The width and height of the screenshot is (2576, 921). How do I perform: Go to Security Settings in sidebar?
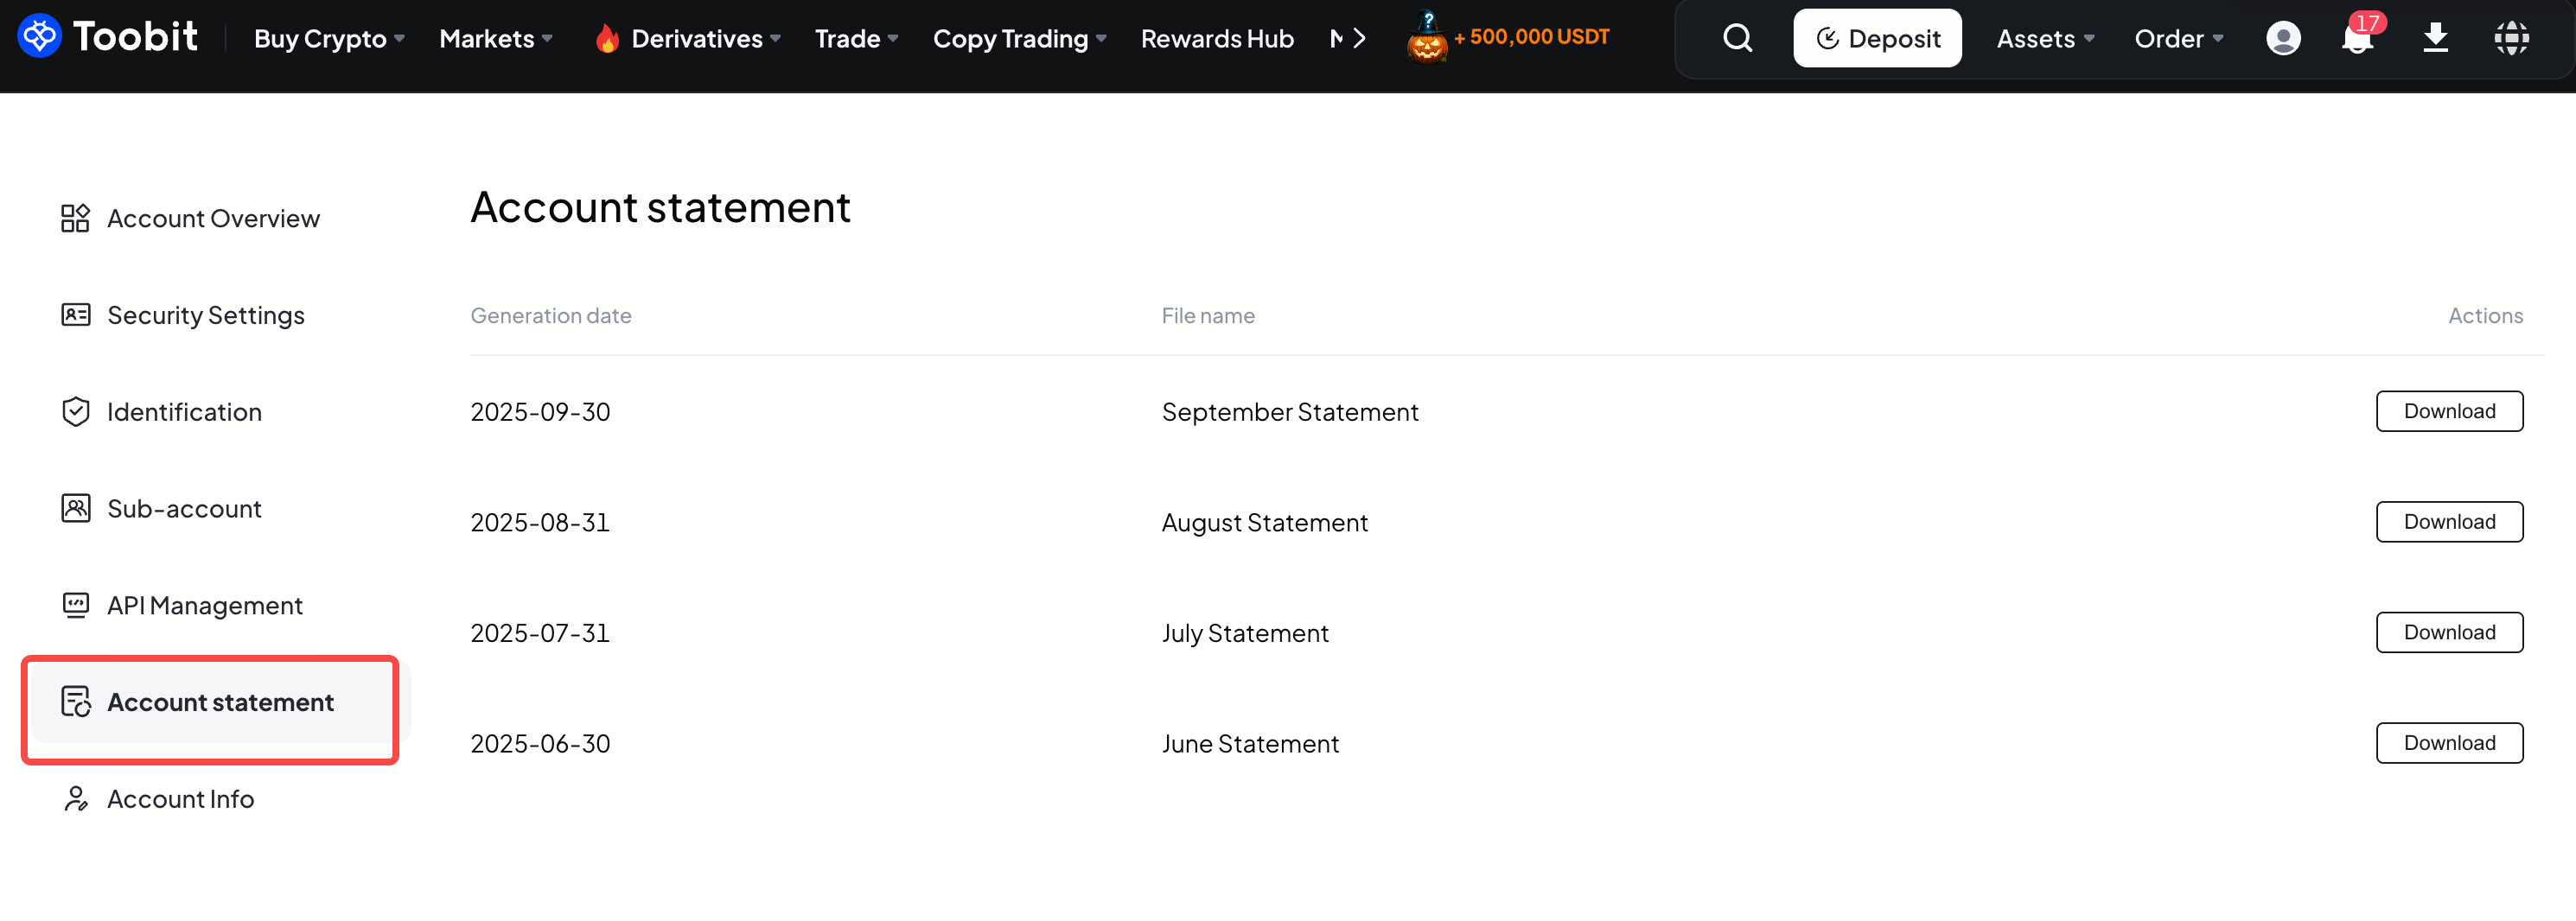coord(205,315)
